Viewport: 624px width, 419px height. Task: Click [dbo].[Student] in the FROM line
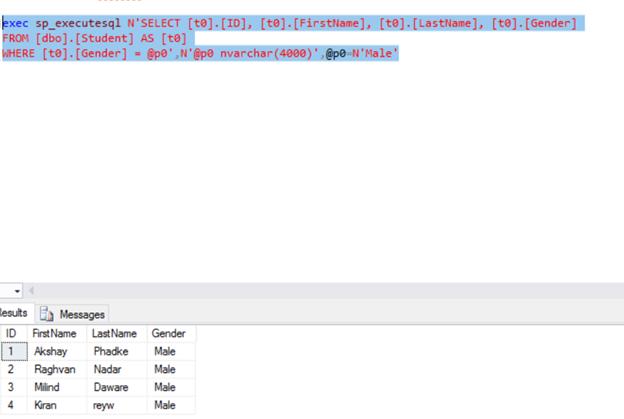[x=84, y=39]
